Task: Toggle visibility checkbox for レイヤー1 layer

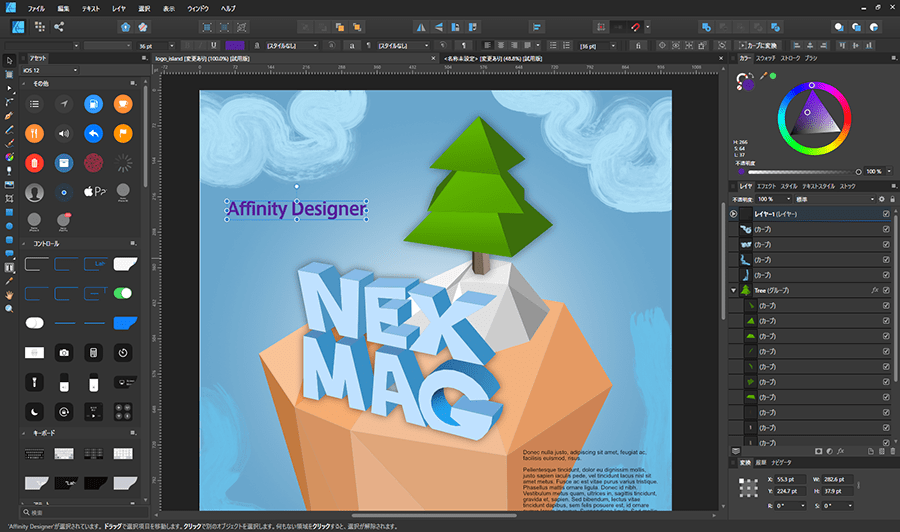Action: 886,214
